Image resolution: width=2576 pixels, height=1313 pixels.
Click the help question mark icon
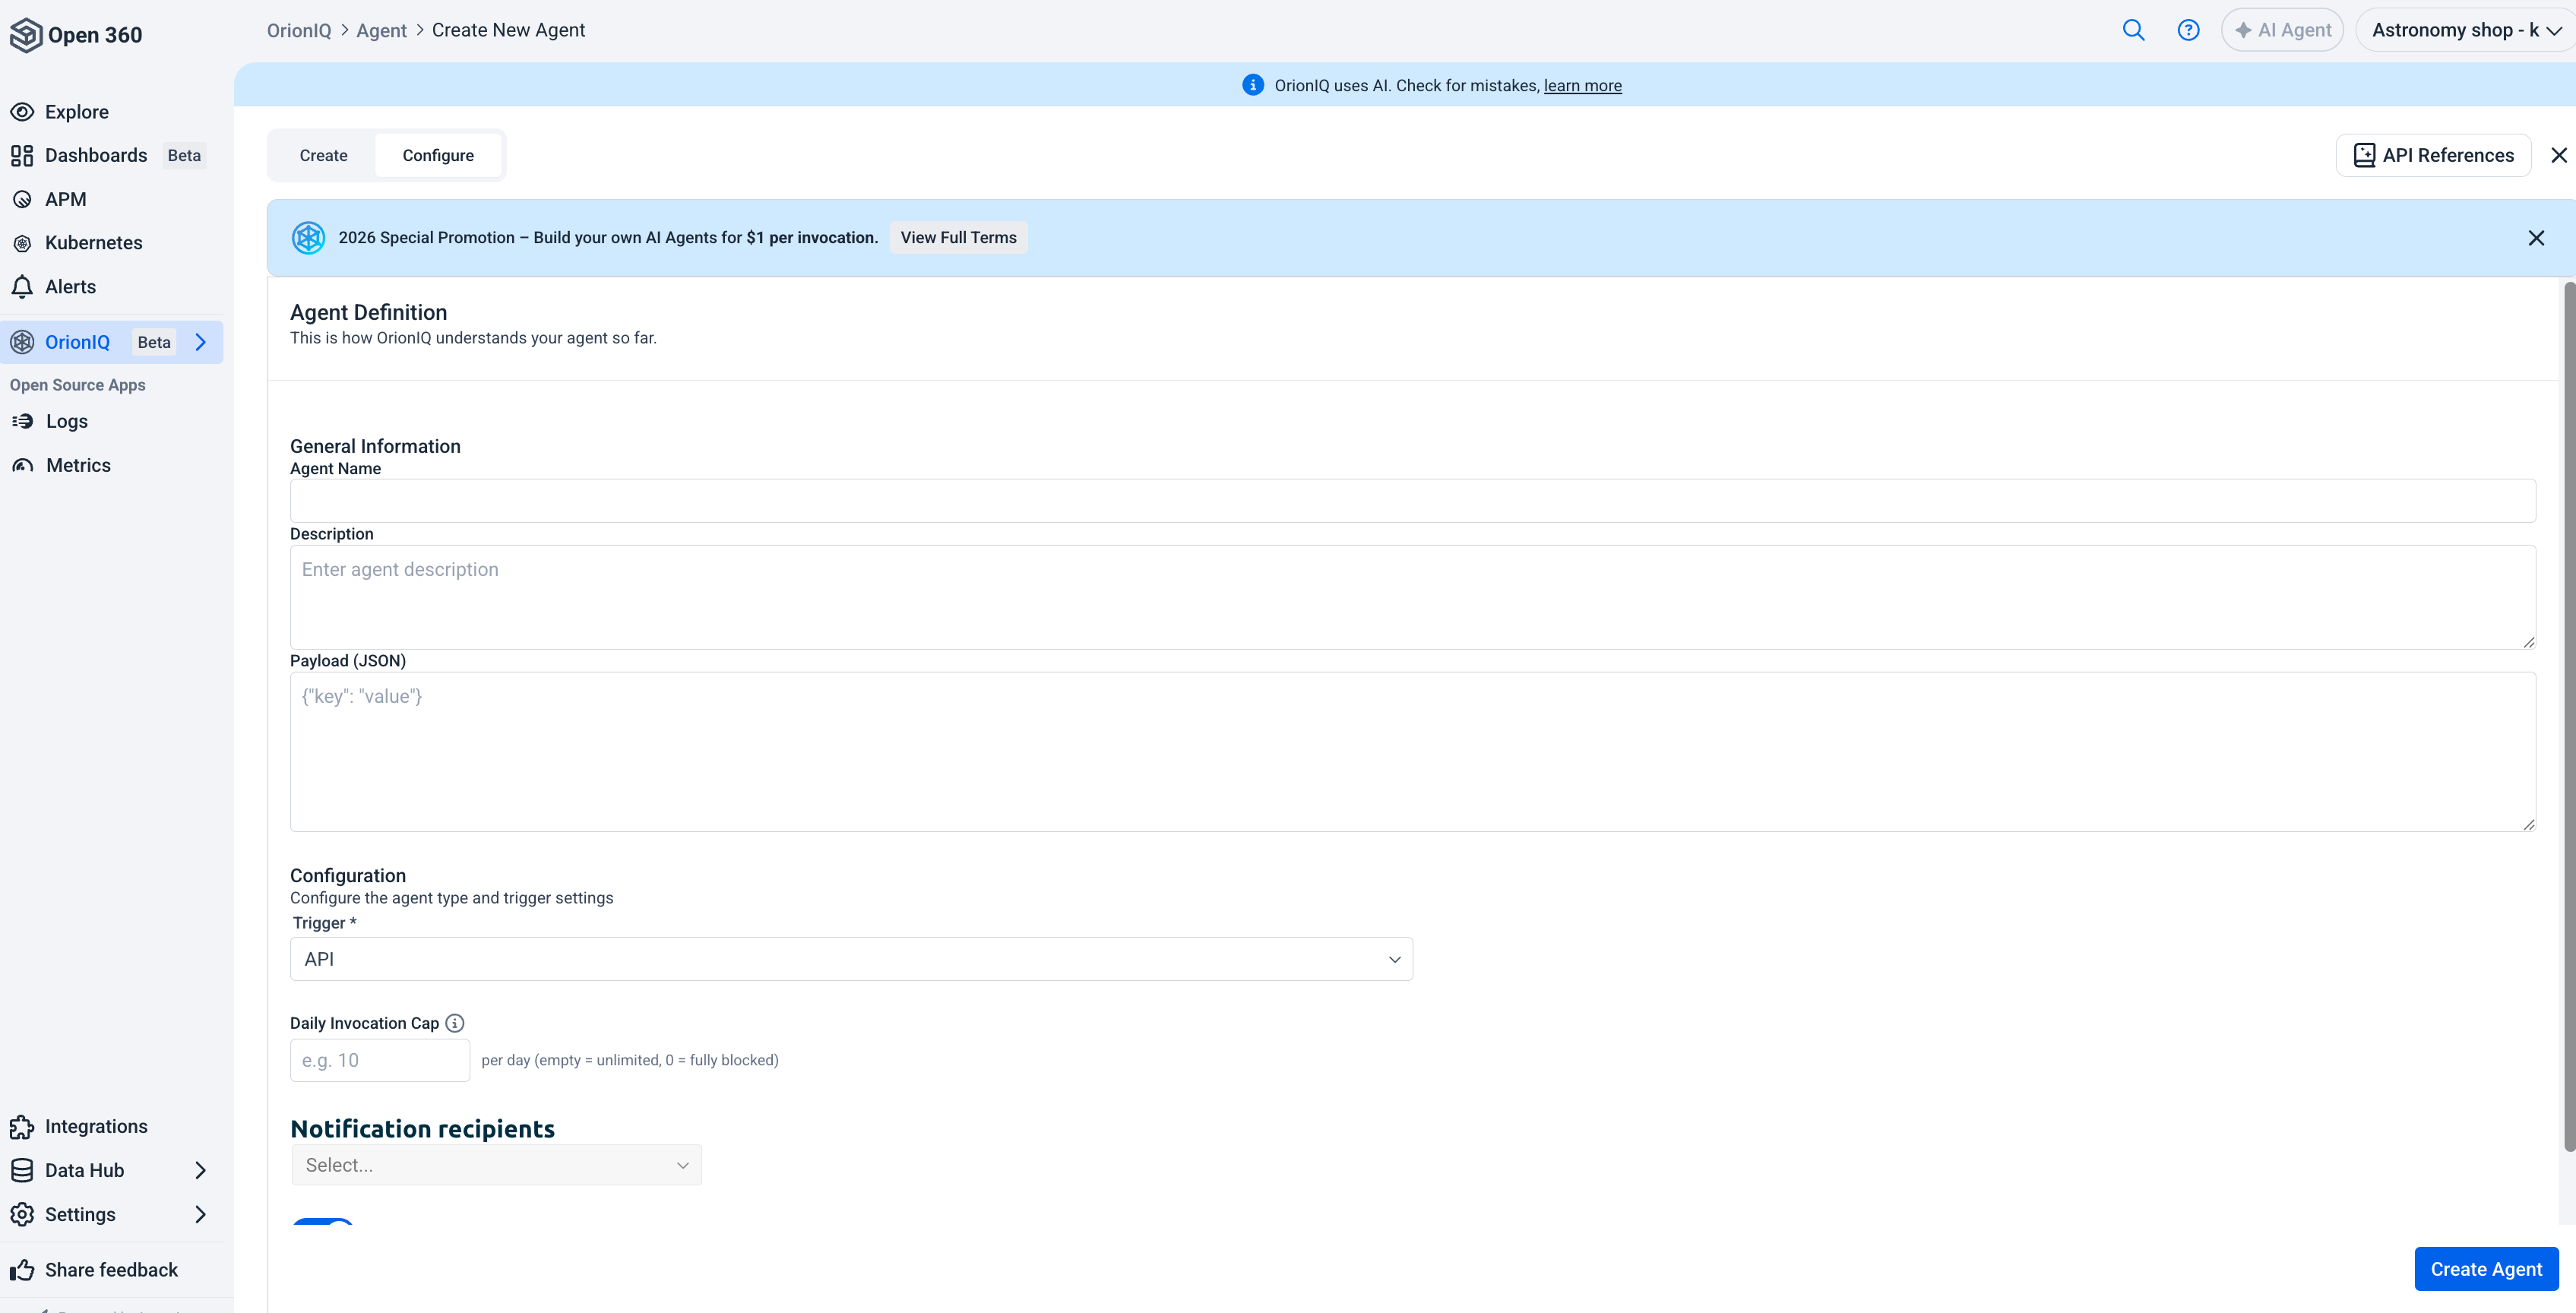(x=2189, y=29)
